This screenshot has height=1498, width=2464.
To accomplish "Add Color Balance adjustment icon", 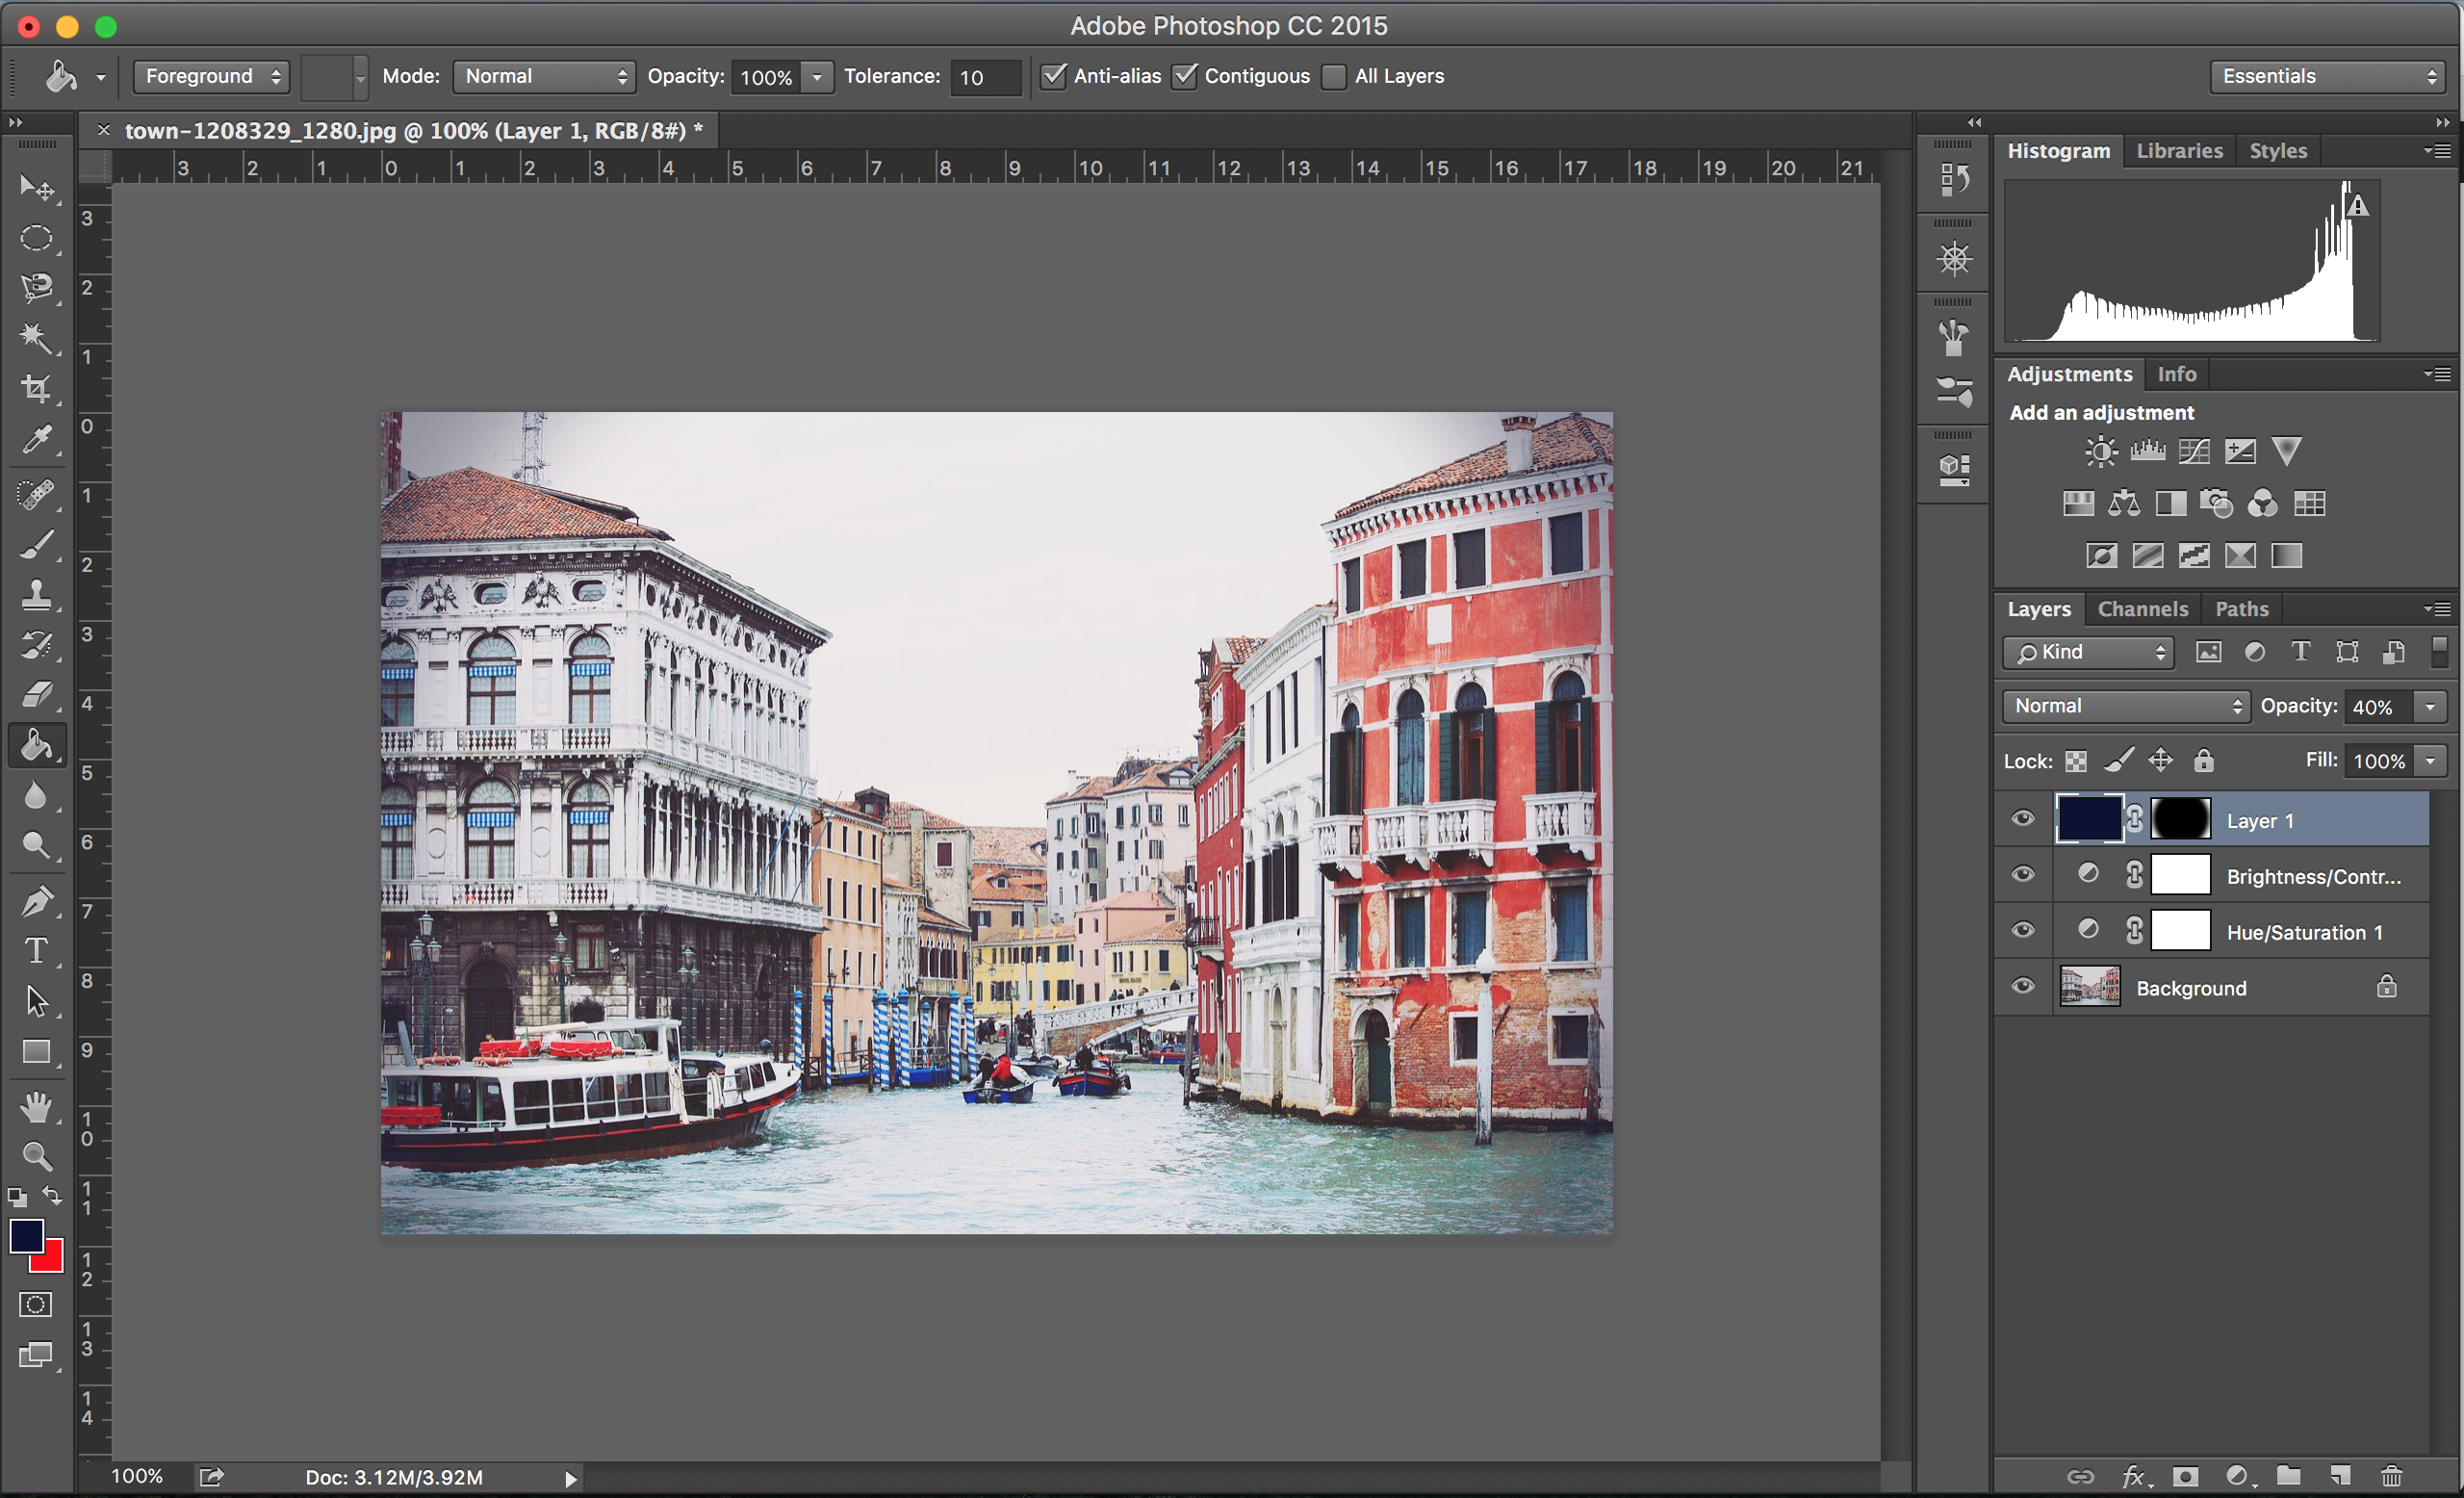I will click(2124, 504).
